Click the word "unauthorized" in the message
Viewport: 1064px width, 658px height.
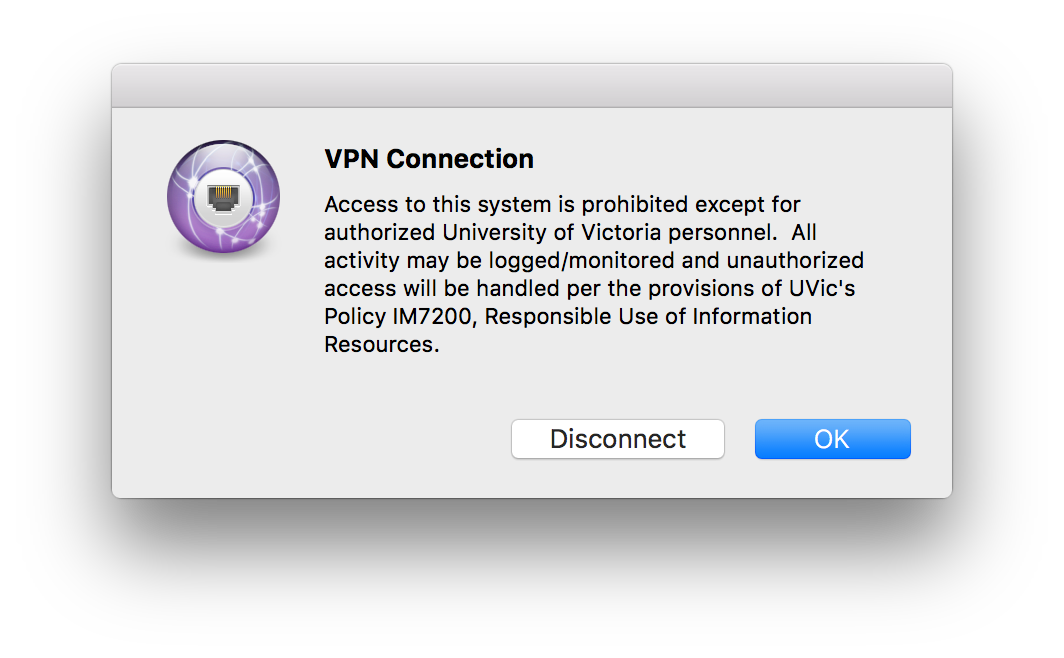coord(795,261)
